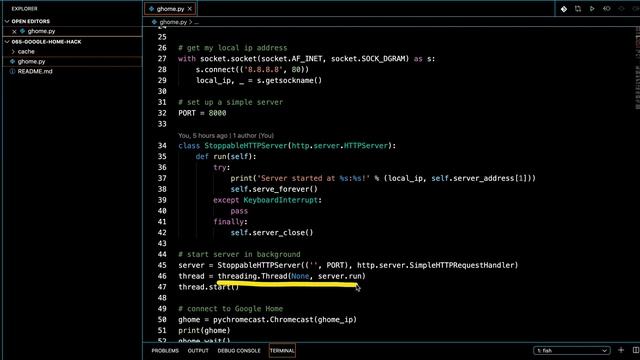Viewport: 640px width, 360px height.
Task: Click the comment '# connect to Google Home'
Action: 231,309
